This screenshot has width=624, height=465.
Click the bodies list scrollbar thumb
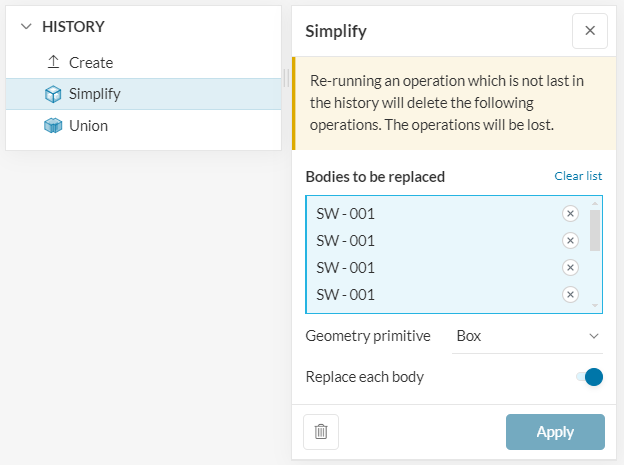[595, 230]
